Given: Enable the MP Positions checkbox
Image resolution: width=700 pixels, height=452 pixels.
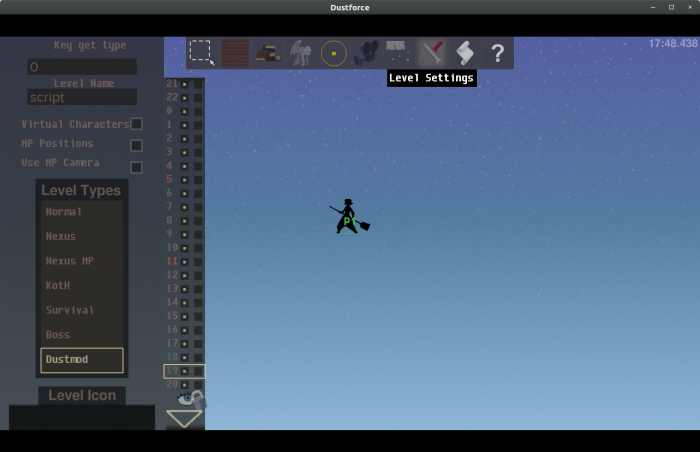Looking at the screenshot, I should [x=137, y=145].
